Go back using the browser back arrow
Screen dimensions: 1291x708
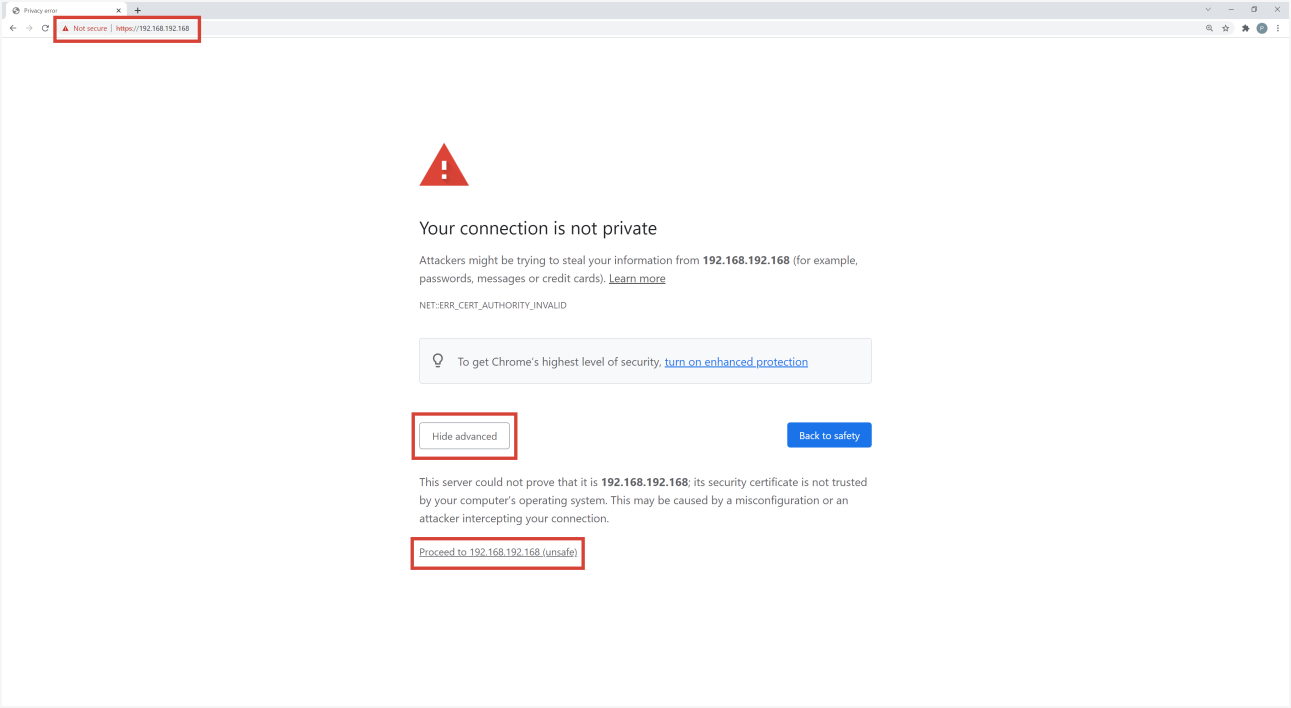click(13, 28)
